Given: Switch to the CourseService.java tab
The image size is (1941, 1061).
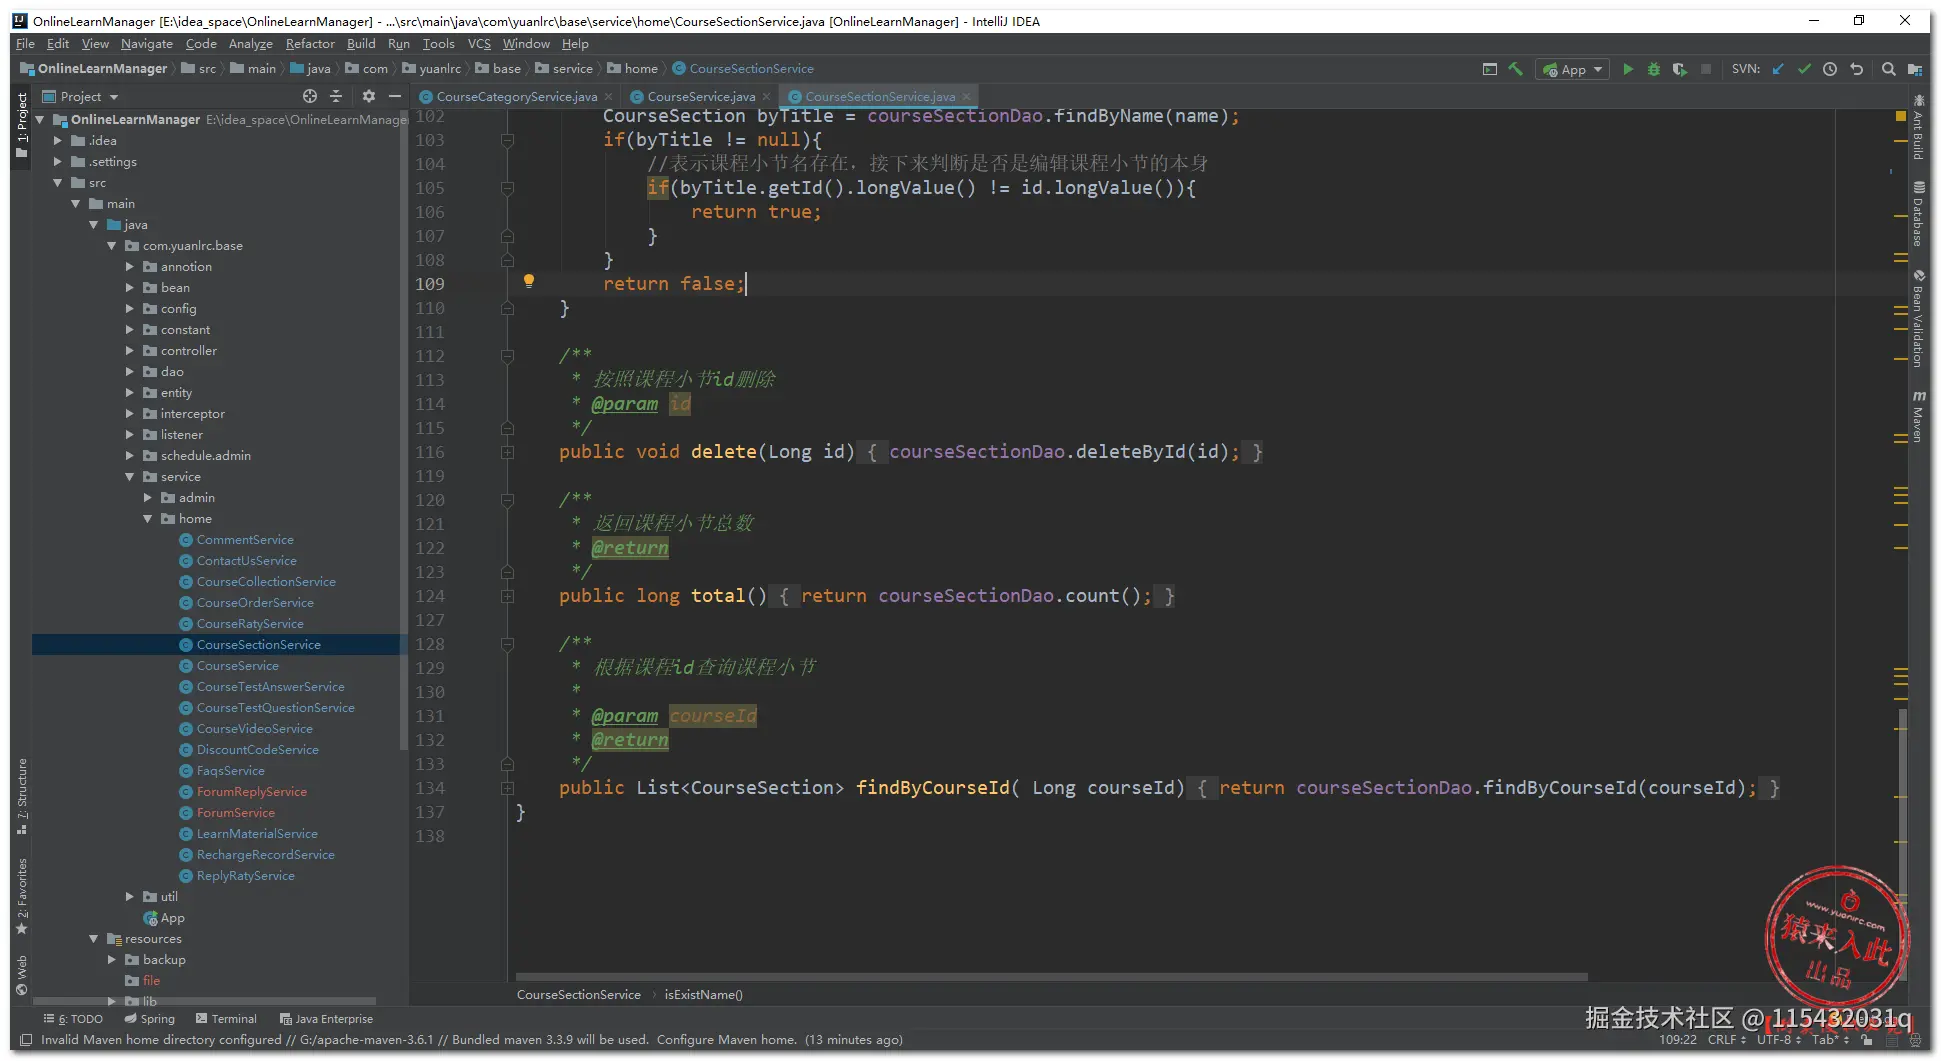Looking at the screenshot, I should click(700, 97).
